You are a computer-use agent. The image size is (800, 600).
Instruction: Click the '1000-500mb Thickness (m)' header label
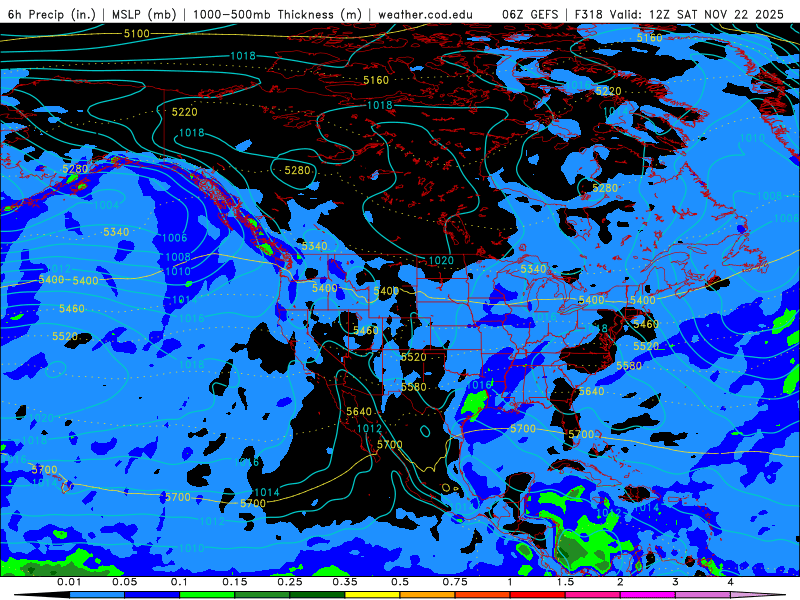277,14
